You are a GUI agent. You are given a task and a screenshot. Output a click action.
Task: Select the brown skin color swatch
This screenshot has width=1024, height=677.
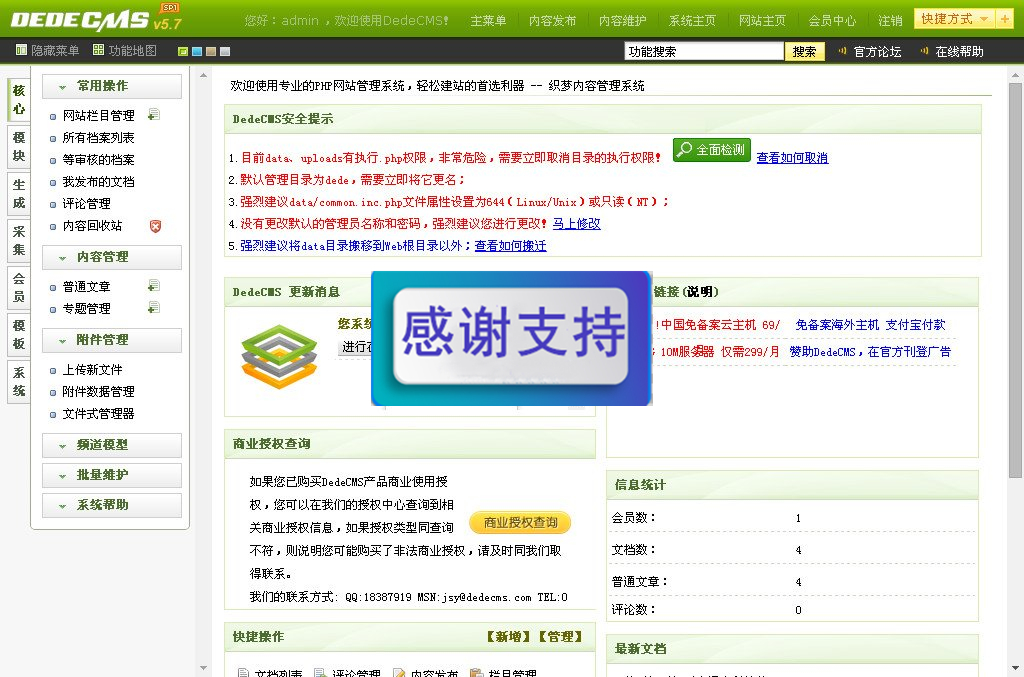(211, 51)
